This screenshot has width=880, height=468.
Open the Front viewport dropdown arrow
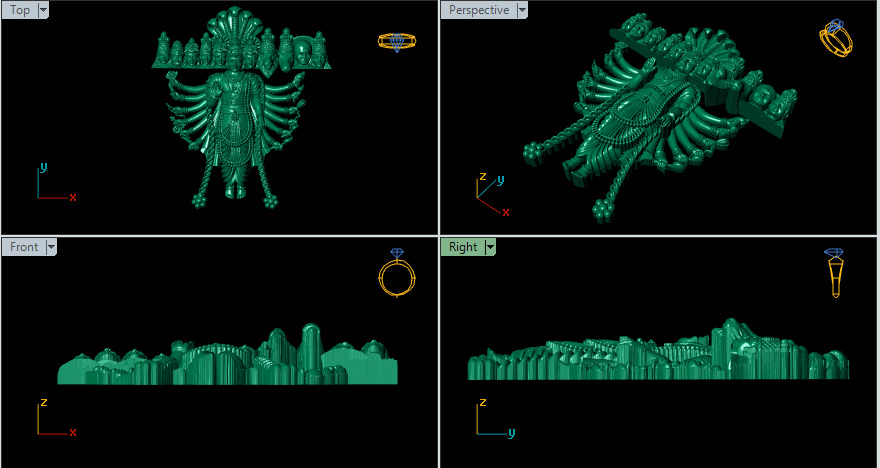pyautogui.click(x=51, y=247)
